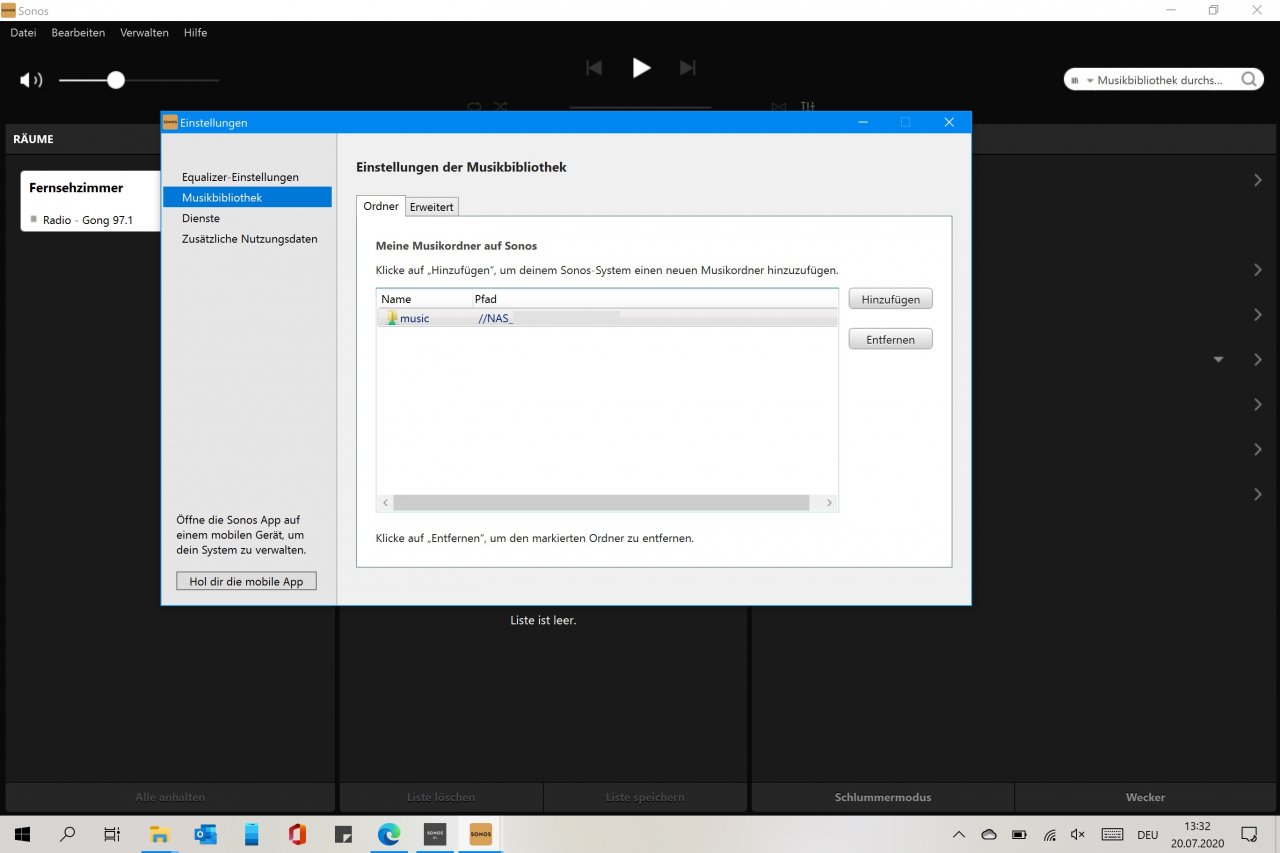Open the Windows Start menu
Screen dimensions: 1280x853
click(22, 834)
